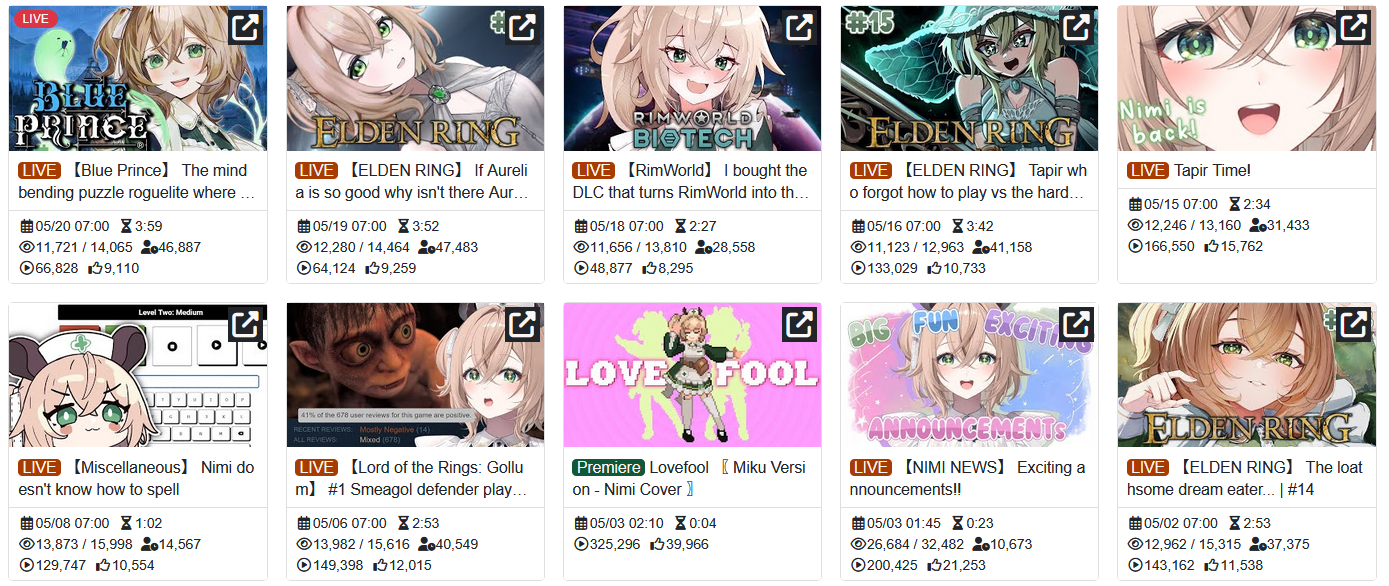Click LIVE badge on Blue Prince thumbnail
The width and height of the screenshot is (1389, 586).
[35, 19]
